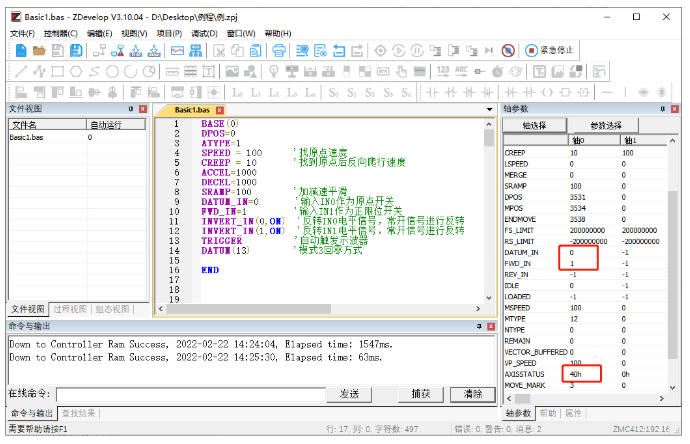Click the Run play icon in debug toolbar

(x=399, y=51)
